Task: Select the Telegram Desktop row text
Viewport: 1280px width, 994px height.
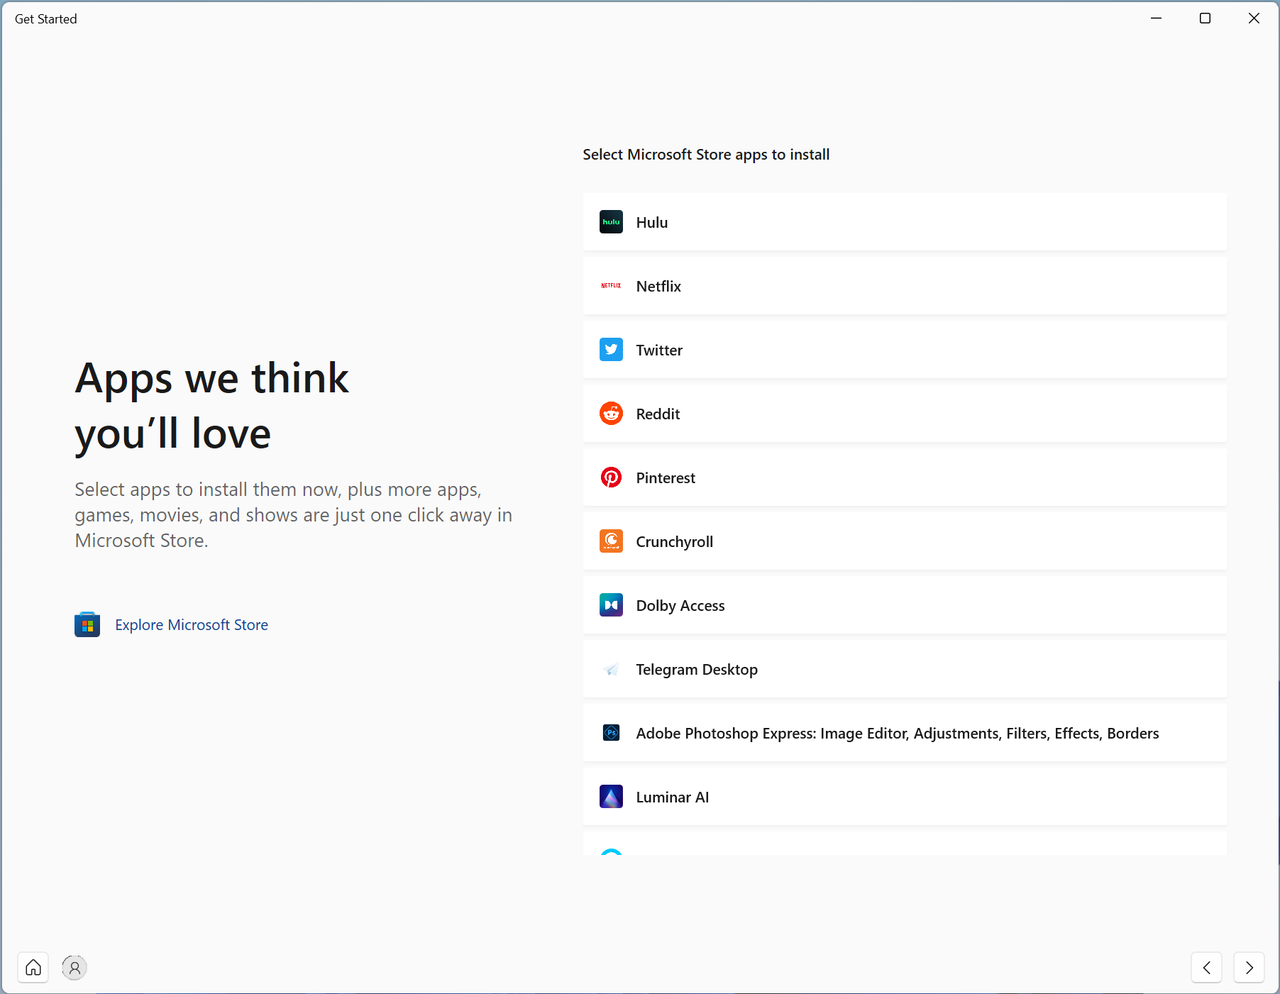Action: [x=697, y=670]
